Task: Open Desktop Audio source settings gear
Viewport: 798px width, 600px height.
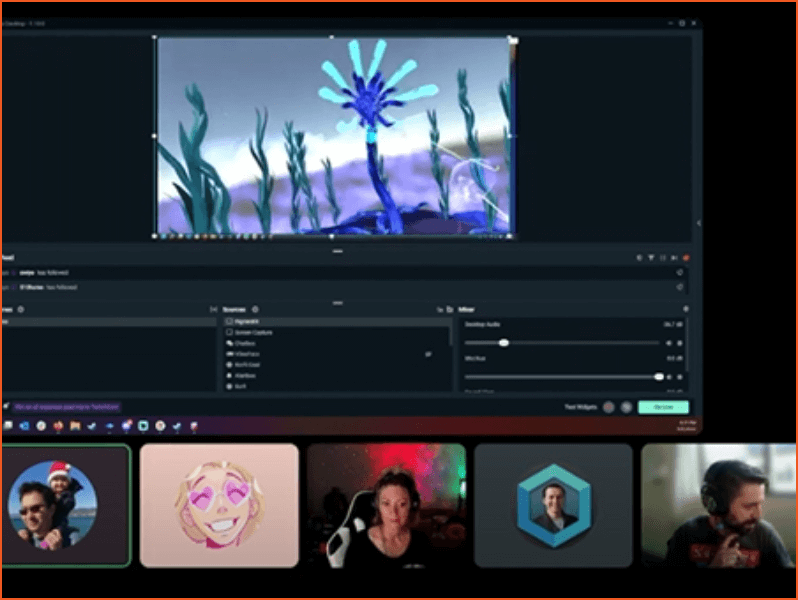Action: coord(681,343)
